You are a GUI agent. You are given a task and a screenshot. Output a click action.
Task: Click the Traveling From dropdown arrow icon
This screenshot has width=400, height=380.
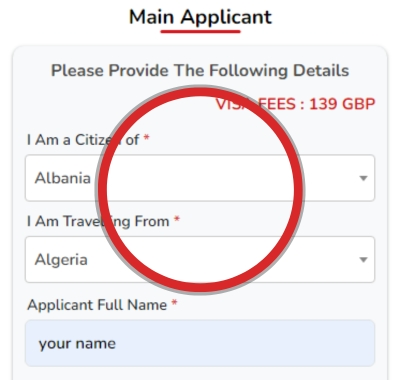point(363,260)
